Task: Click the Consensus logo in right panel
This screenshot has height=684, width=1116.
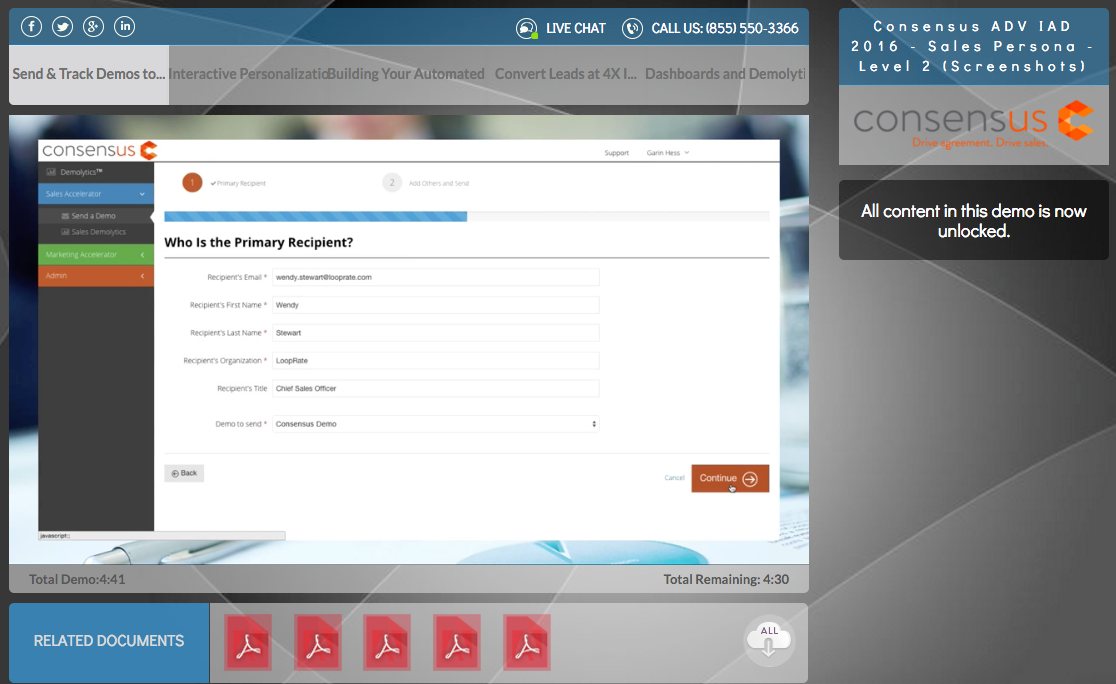Action: [x=973, y=125]
